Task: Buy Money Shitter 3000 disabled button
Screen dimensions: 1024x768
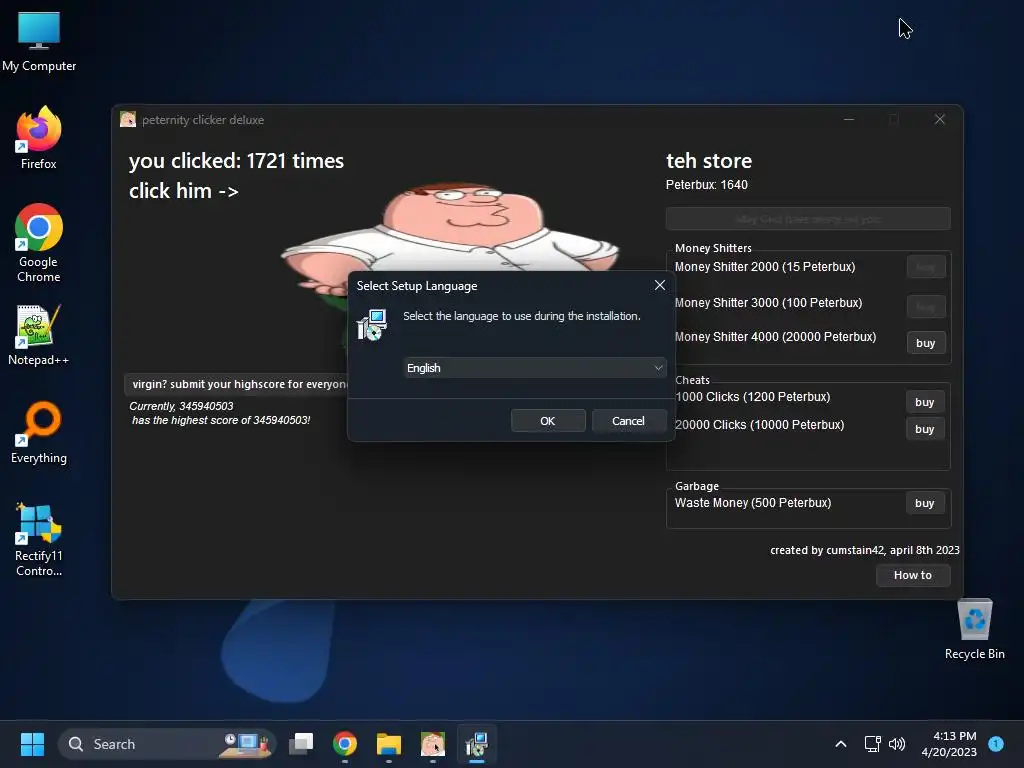Action: (x=925, y=306)
